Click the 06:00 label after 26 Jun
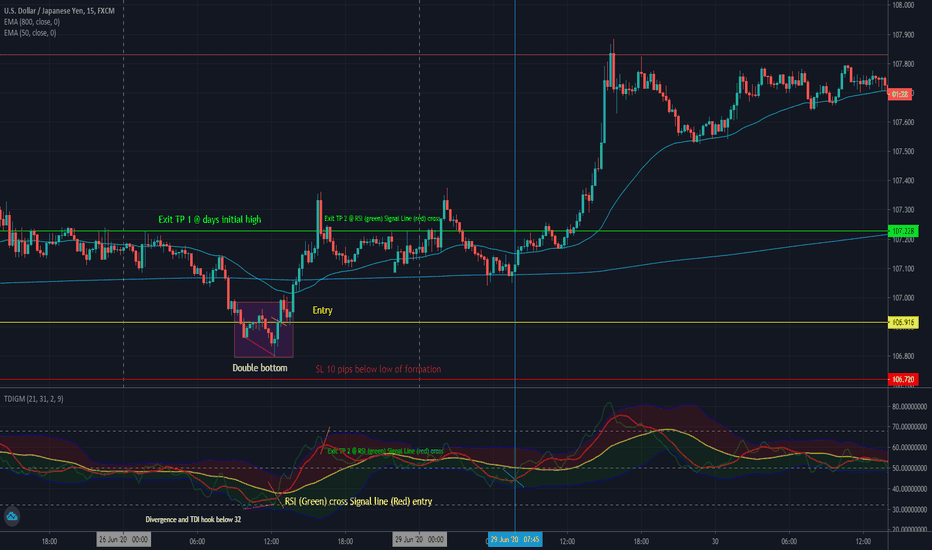This screenshot has width=932, height=550. [197, 541]
